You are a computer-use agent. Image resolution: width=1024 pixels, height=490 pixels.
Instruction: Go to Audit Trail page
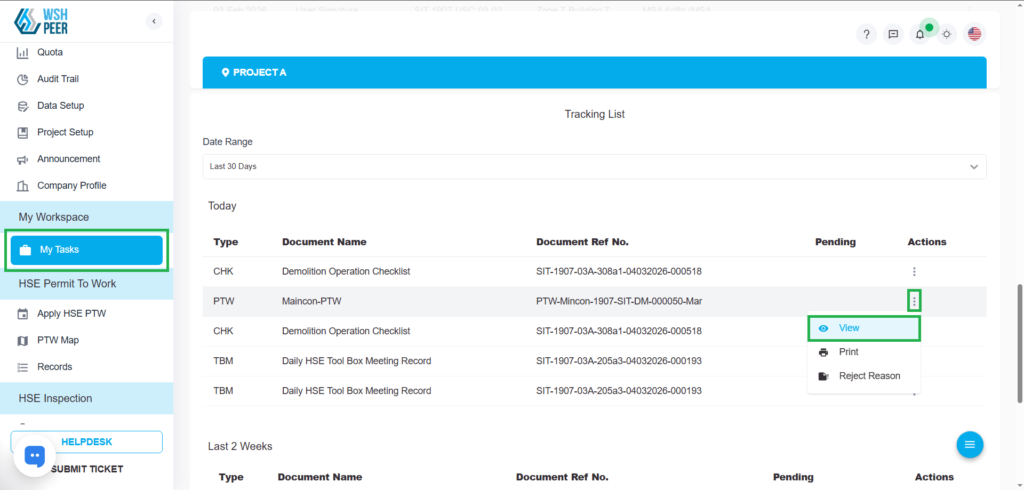click(x=57, y=79)
